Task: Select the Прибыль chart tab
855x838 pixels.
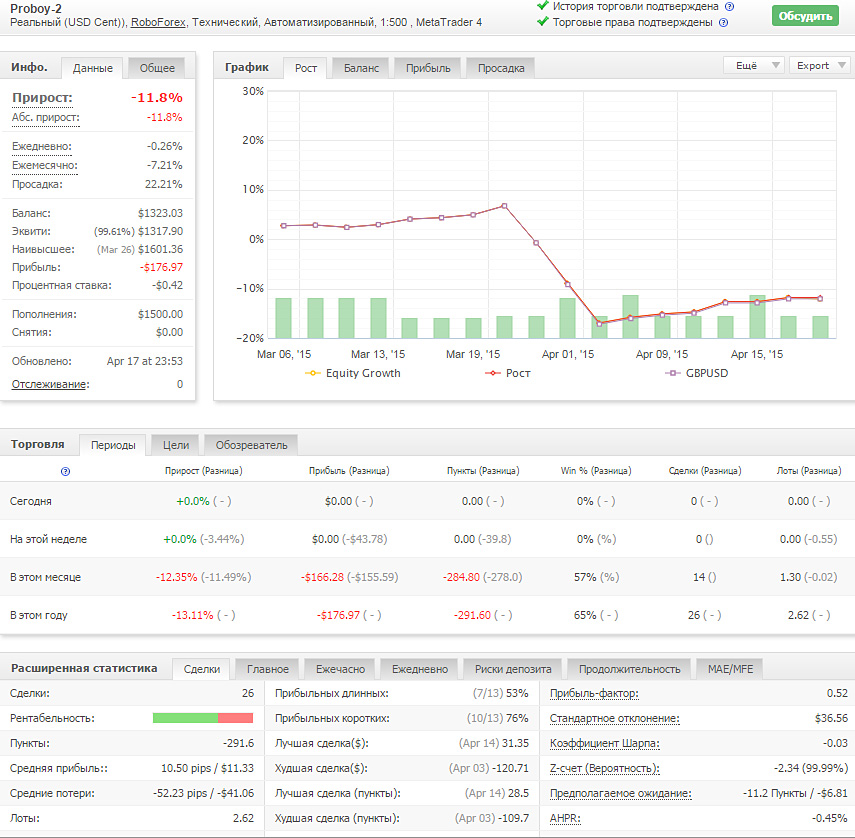Action: click(x=428, y=68)
